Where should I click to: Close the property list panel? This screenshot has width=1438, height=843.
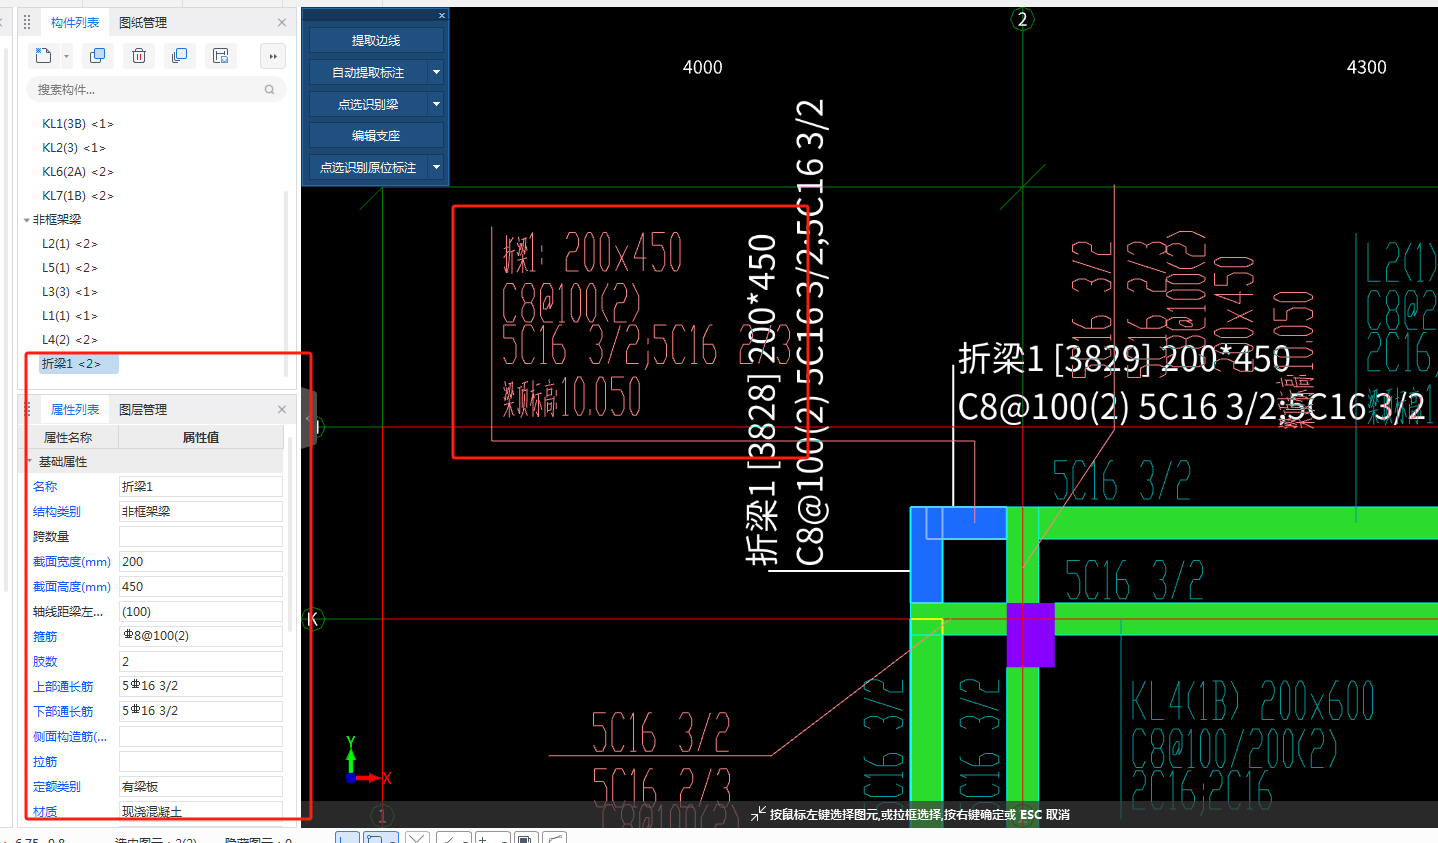click(x=282, y=409)
